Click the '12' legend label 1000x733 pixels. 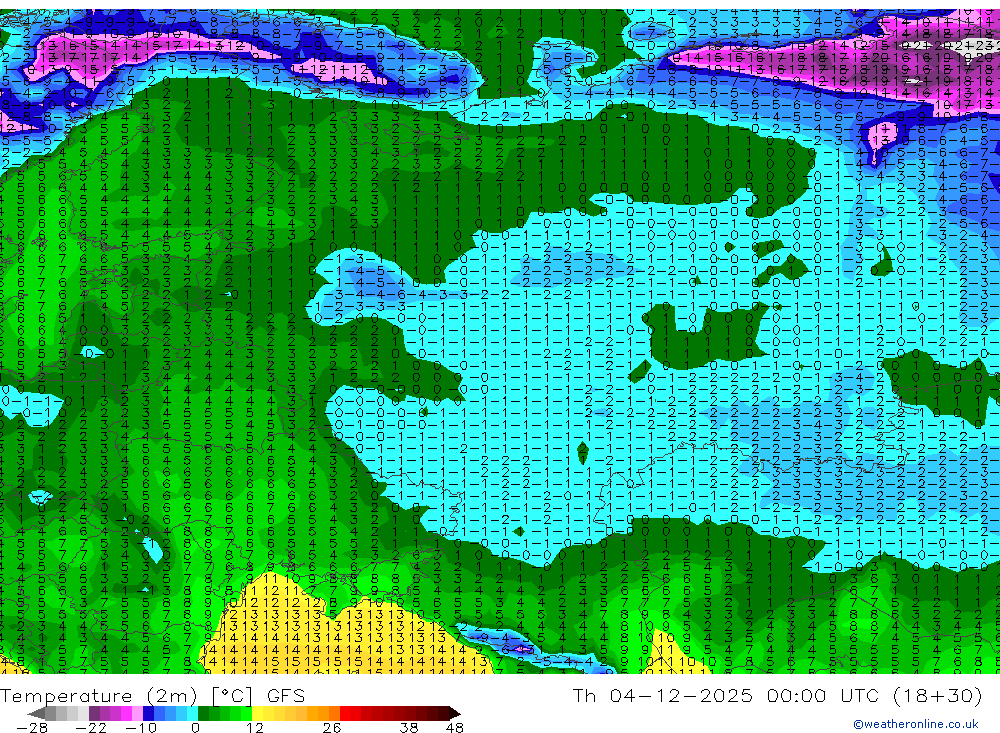254,727
